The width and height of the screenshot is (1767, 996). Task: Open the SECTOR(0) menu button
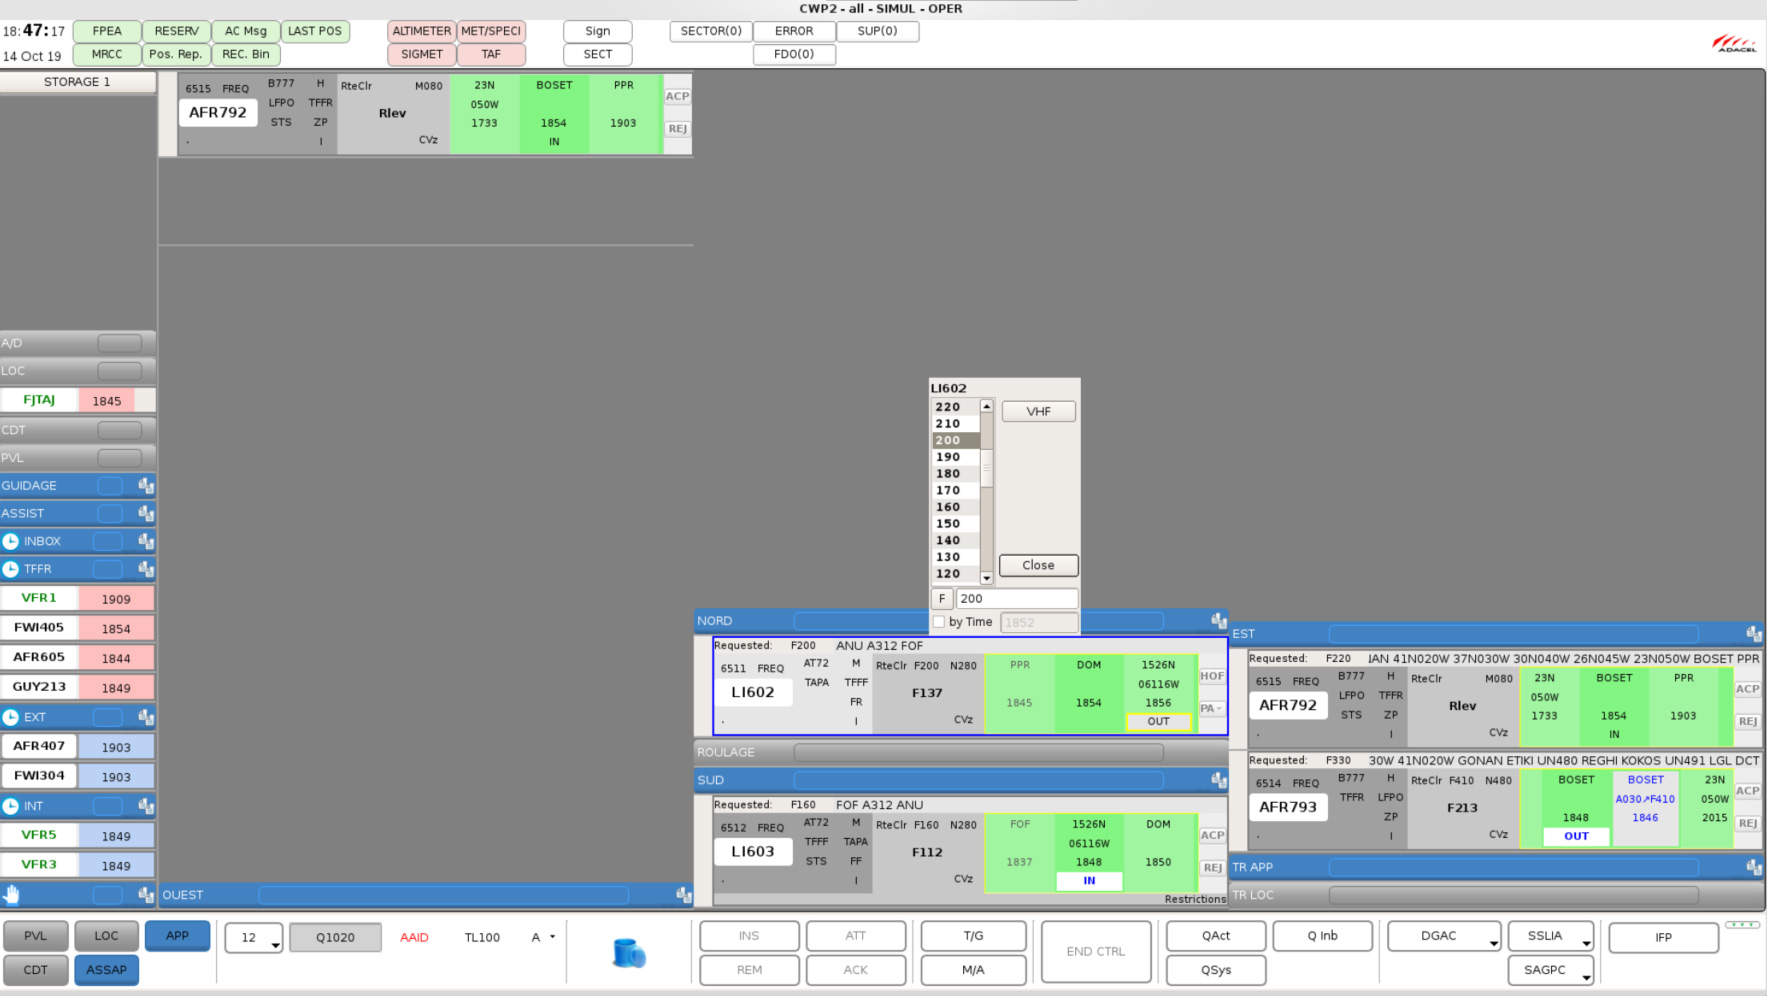[x=711, y=31]
